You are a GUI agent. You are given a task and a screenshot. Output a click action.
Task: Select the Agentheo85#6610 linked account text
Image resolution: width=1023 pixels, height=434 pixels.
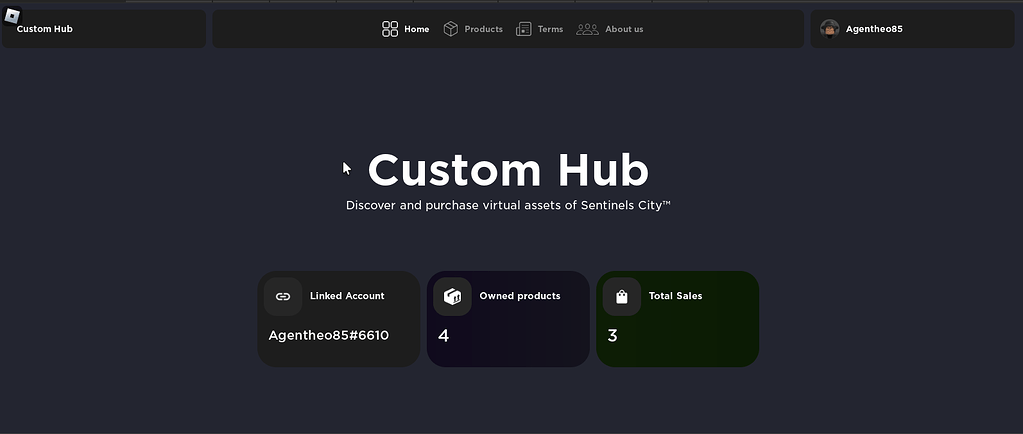(329, 336)
